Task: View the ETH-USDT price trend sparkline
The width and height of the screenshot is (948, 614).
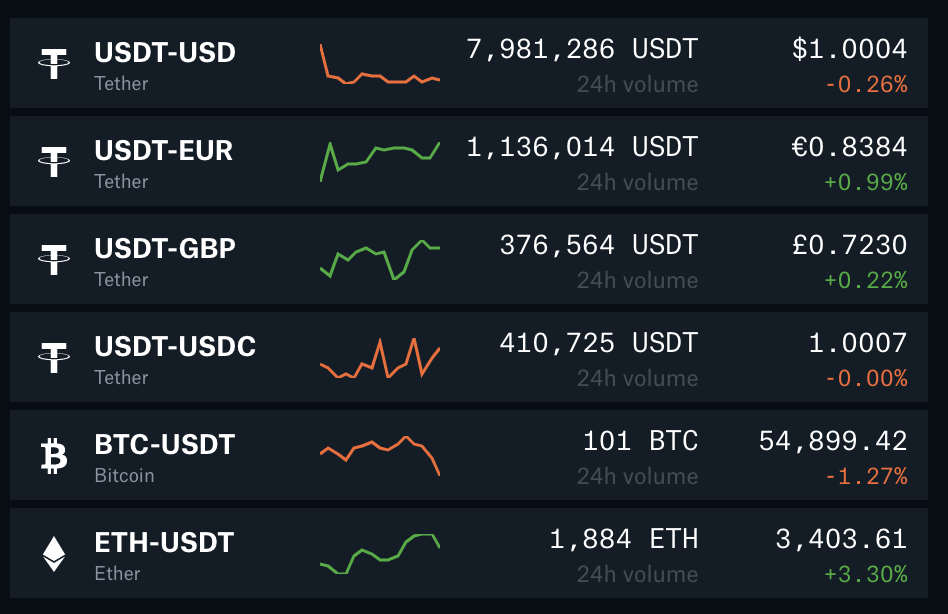Action: 380,554
